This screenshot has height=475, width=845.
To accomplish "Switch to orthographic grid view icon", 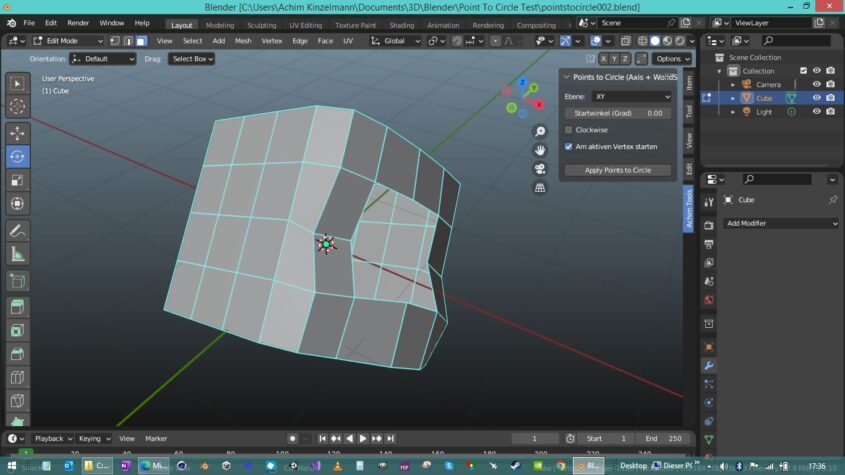I will click(540, 187).
